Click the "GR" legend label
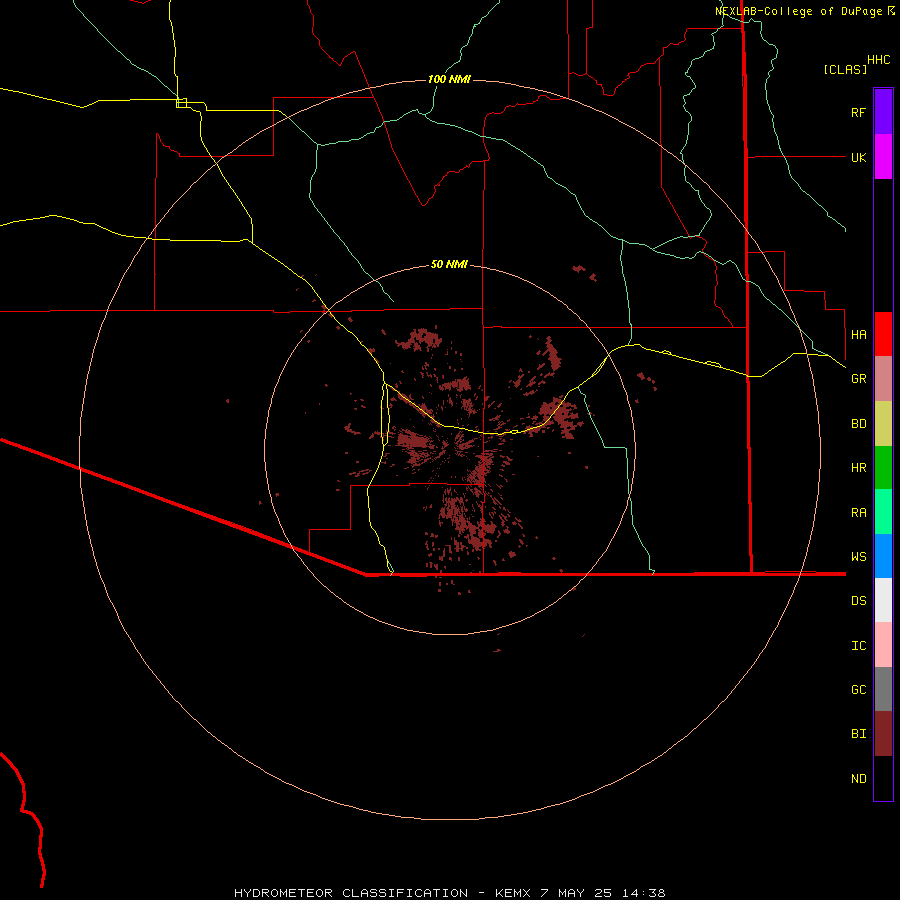This screenshot has height=900, width=900. [858, 379]
